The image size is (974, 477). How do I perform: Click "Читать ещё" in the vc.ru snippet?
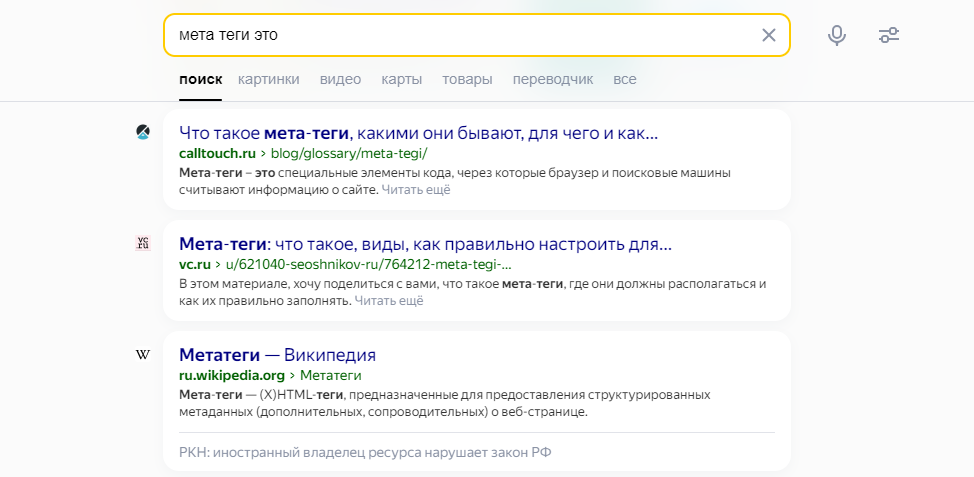tap(389, 301)
